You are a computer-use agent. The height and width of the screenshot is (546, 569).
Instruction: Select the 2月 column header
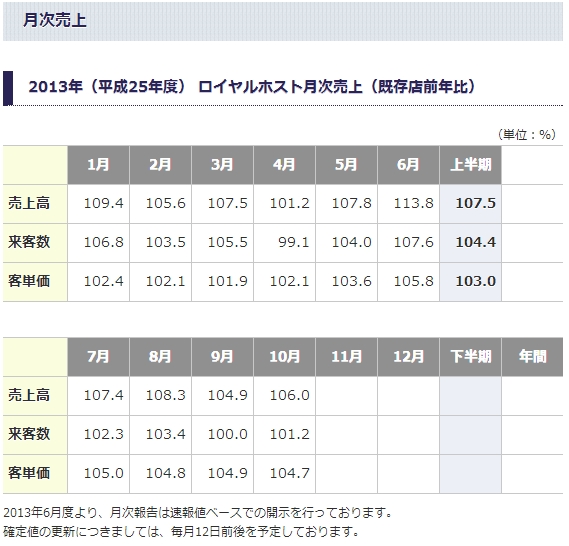pyautogui.click(x=160, y=165)
